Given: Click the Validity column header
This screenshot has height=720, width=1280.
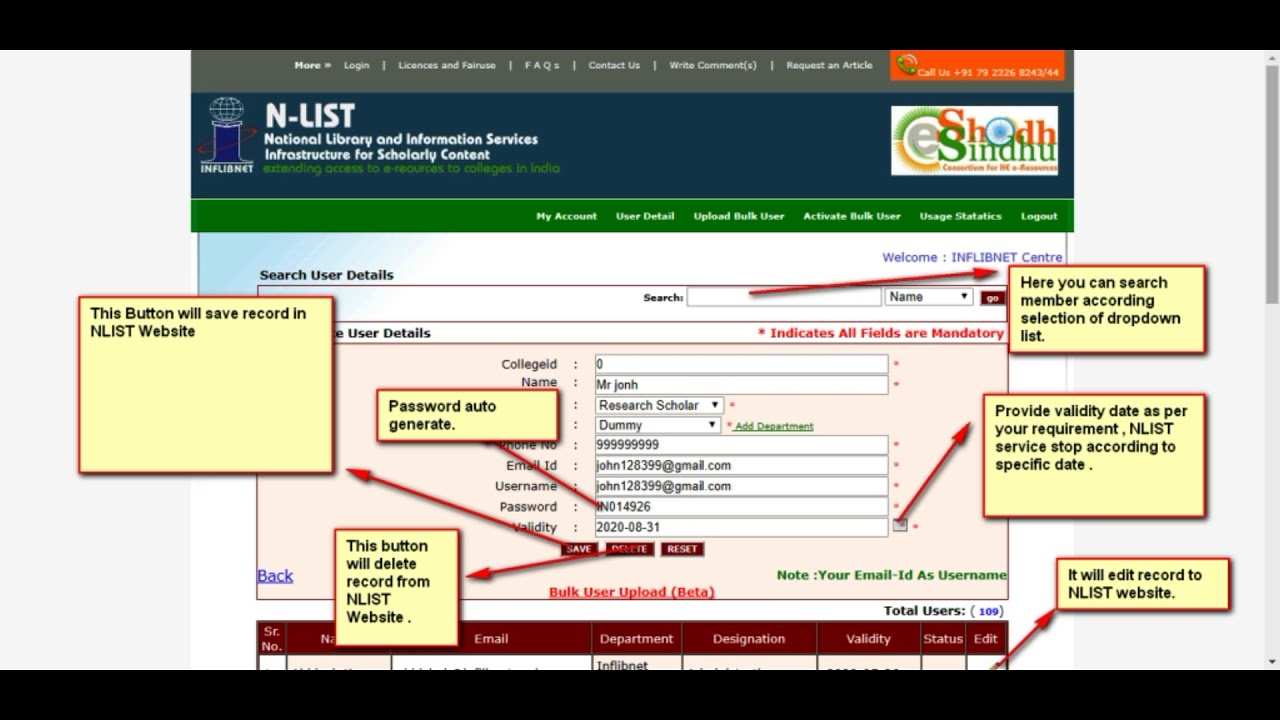Looking at the screenshot, I should [868, 639].
